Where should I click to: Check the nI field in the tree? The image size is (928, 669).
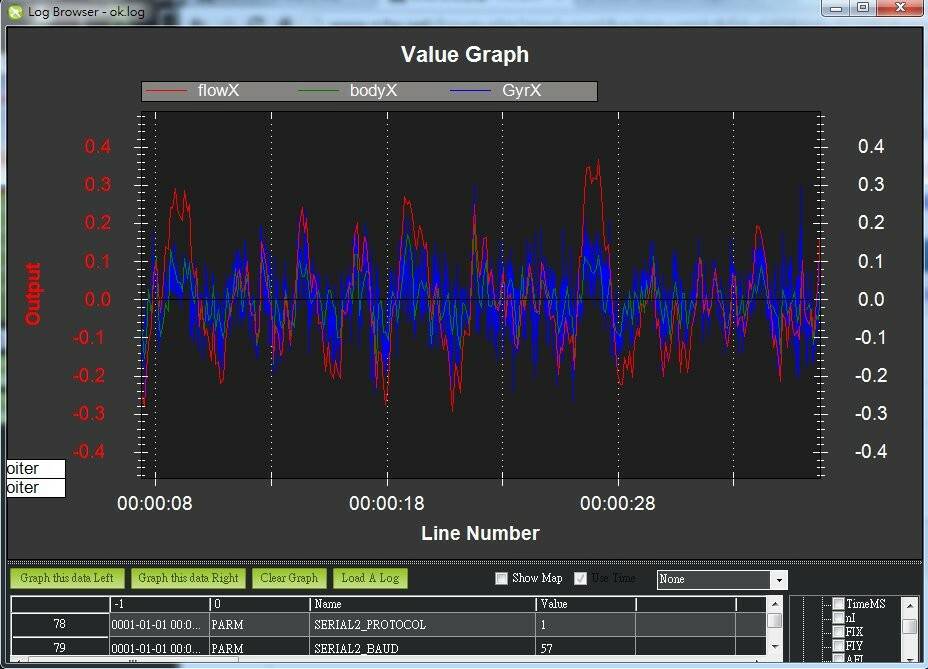[x=838, y=617]
